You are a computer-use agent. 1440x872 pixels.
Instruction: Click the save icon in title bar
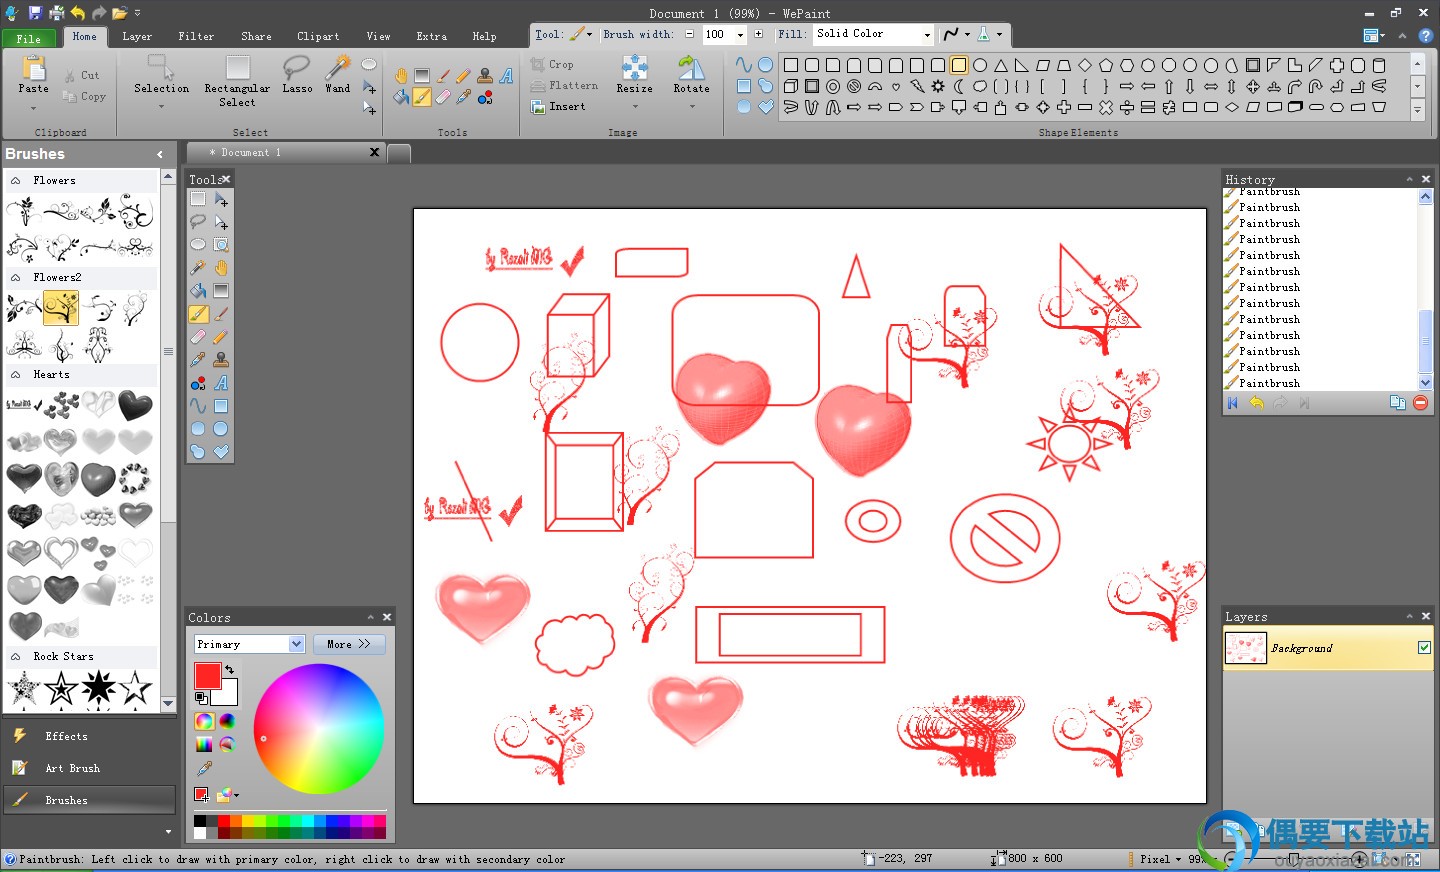coord(35,13)
